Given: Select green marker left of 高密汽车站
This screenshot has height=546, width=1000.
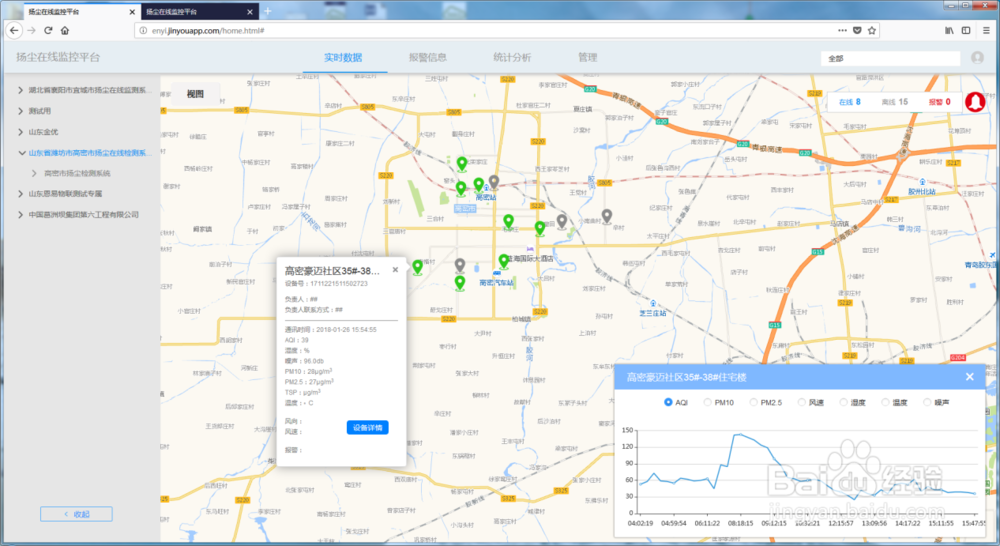Looking at the screenshot, I should [460, 283].
